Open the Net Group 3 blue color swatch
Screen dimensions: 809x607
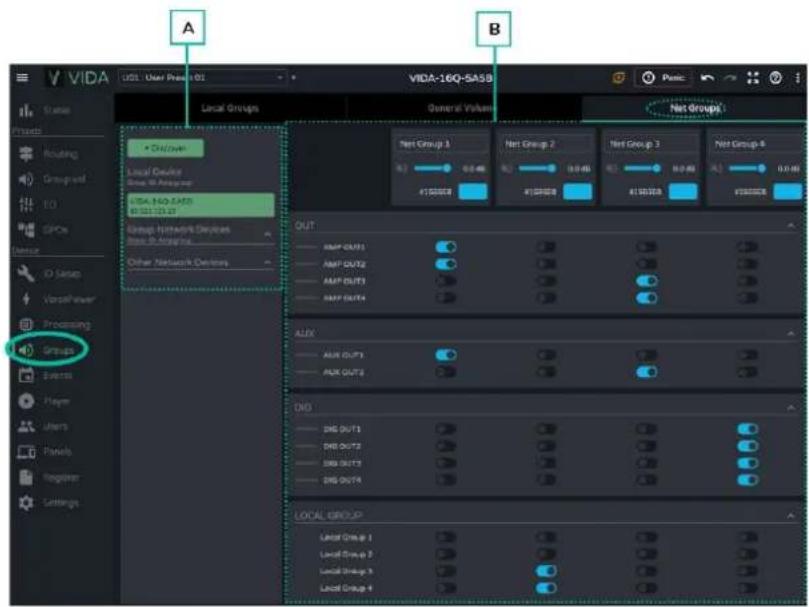pos(683,191)
